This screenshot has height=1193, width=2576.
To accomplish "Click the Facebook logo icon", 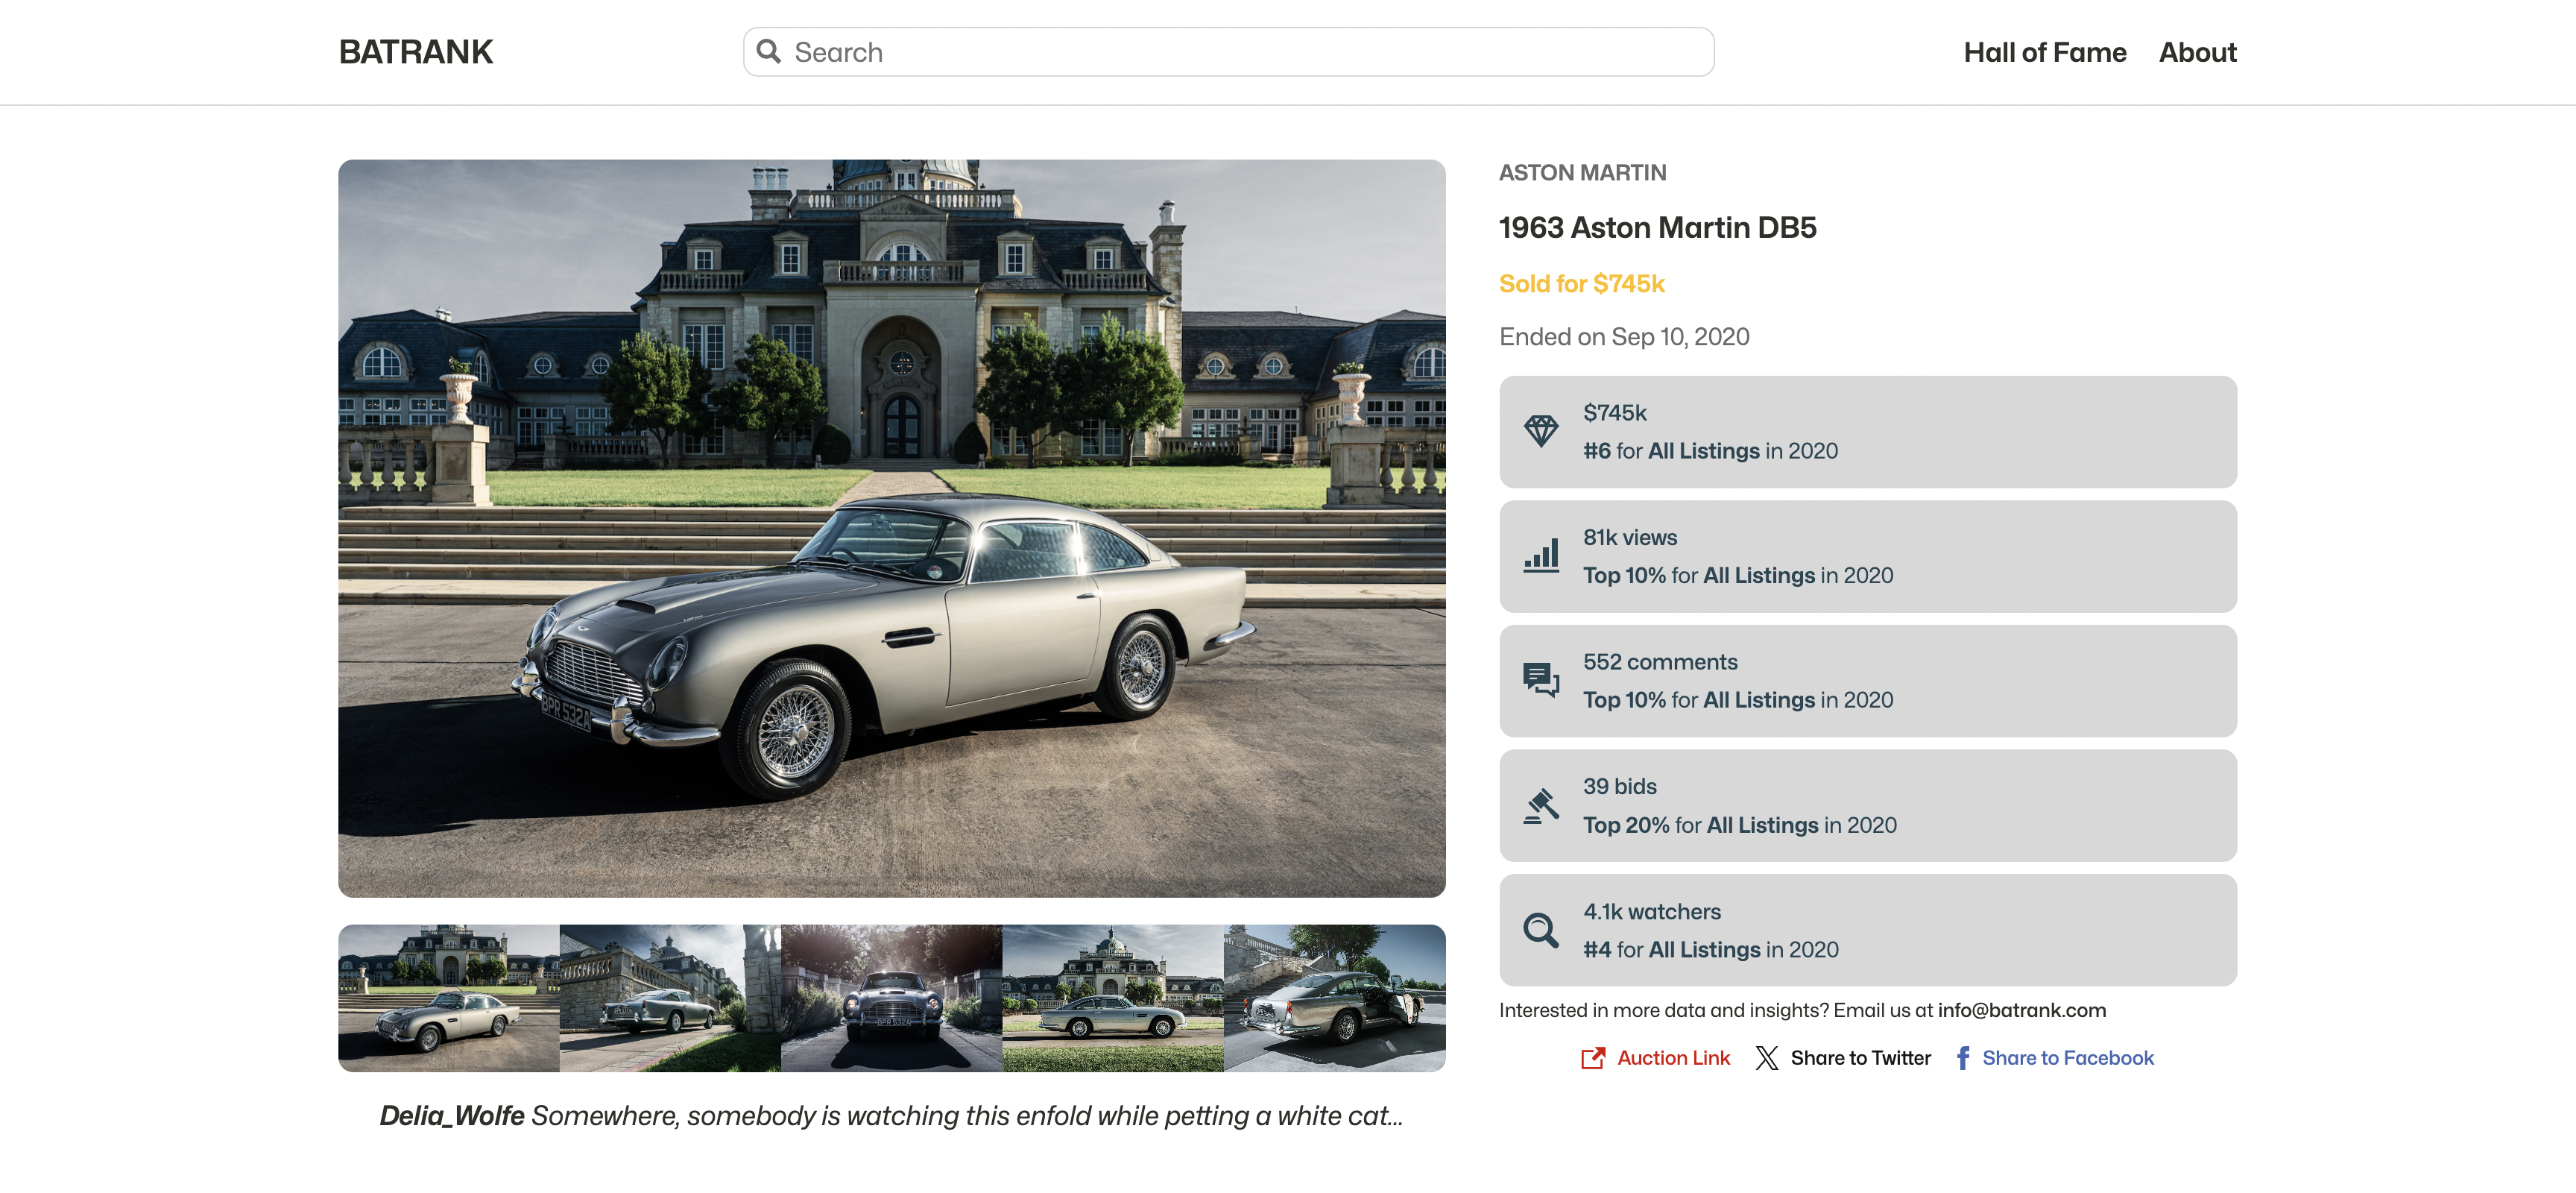I will click(x=1962, y=1058).
